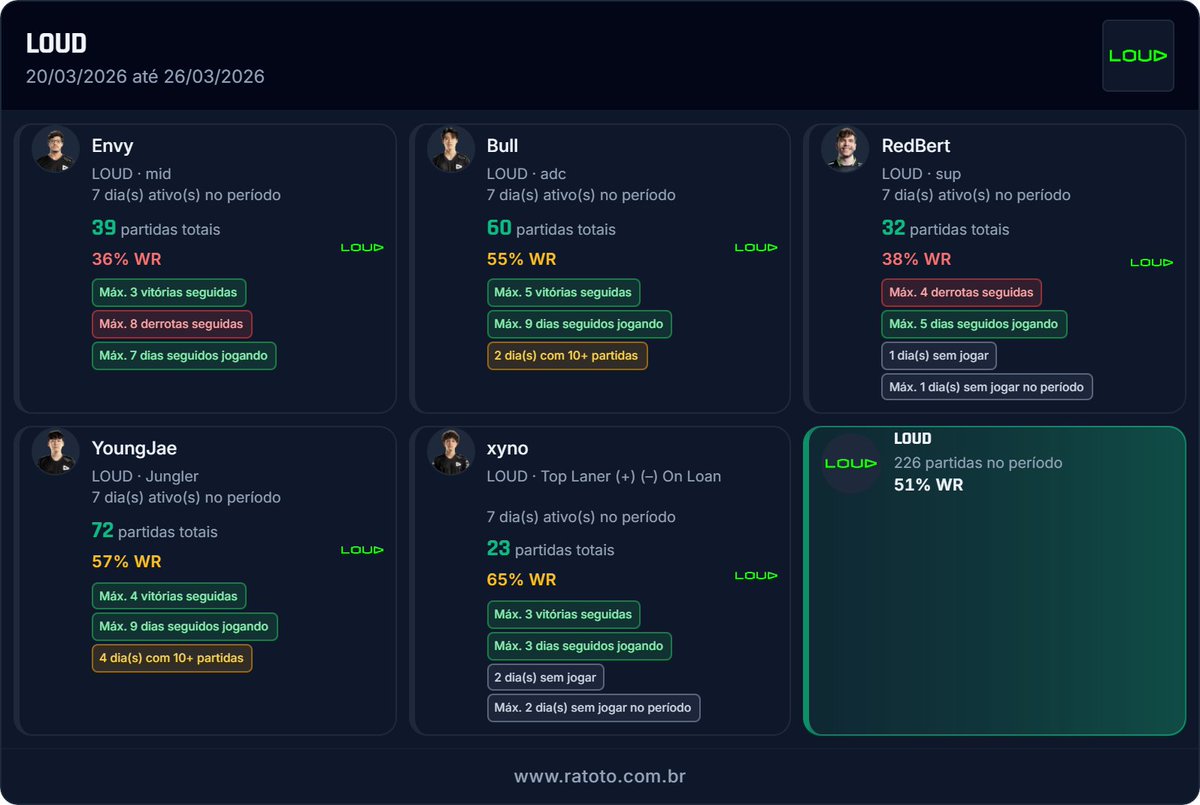Click 'Máx. 2 dia(s) sem jogar no período' badge

593,708
